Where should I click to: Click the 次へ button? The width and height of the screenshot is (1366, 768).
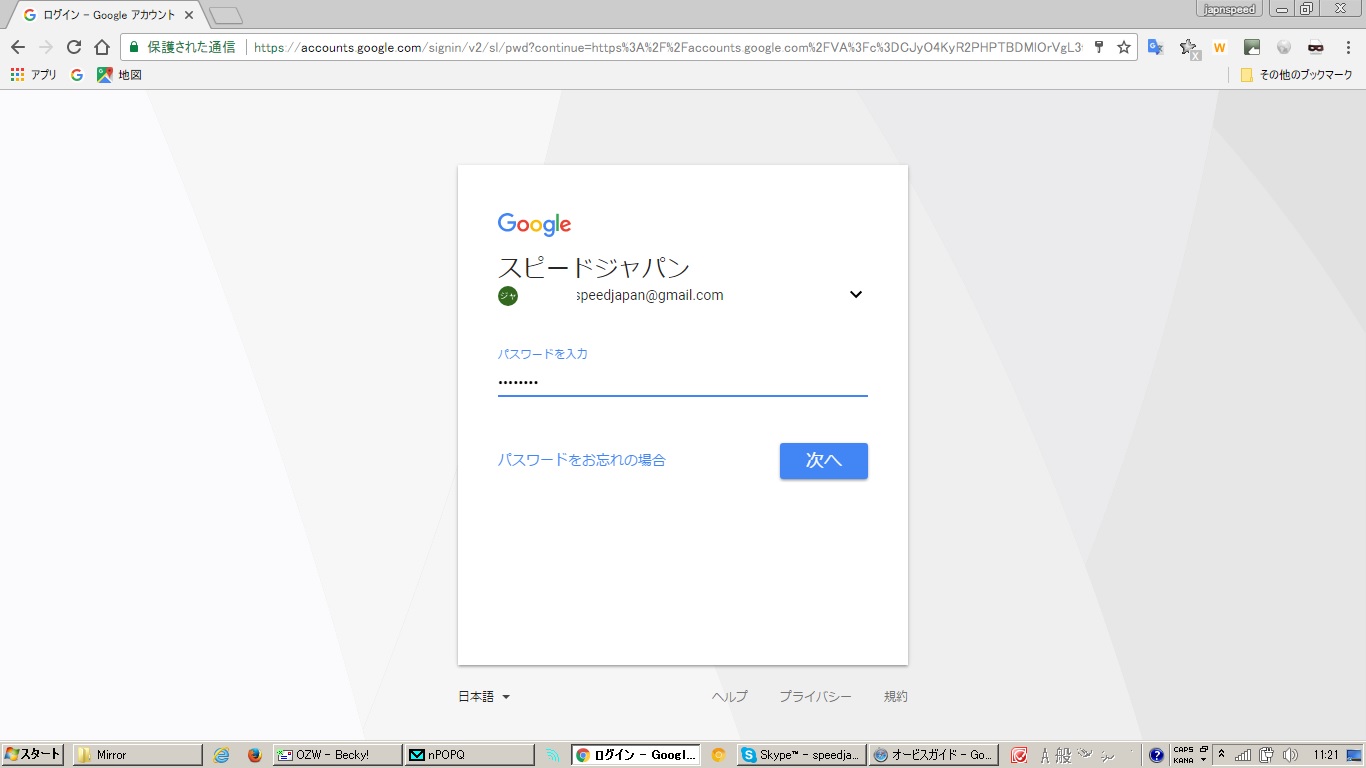click(x=824, y=461)
